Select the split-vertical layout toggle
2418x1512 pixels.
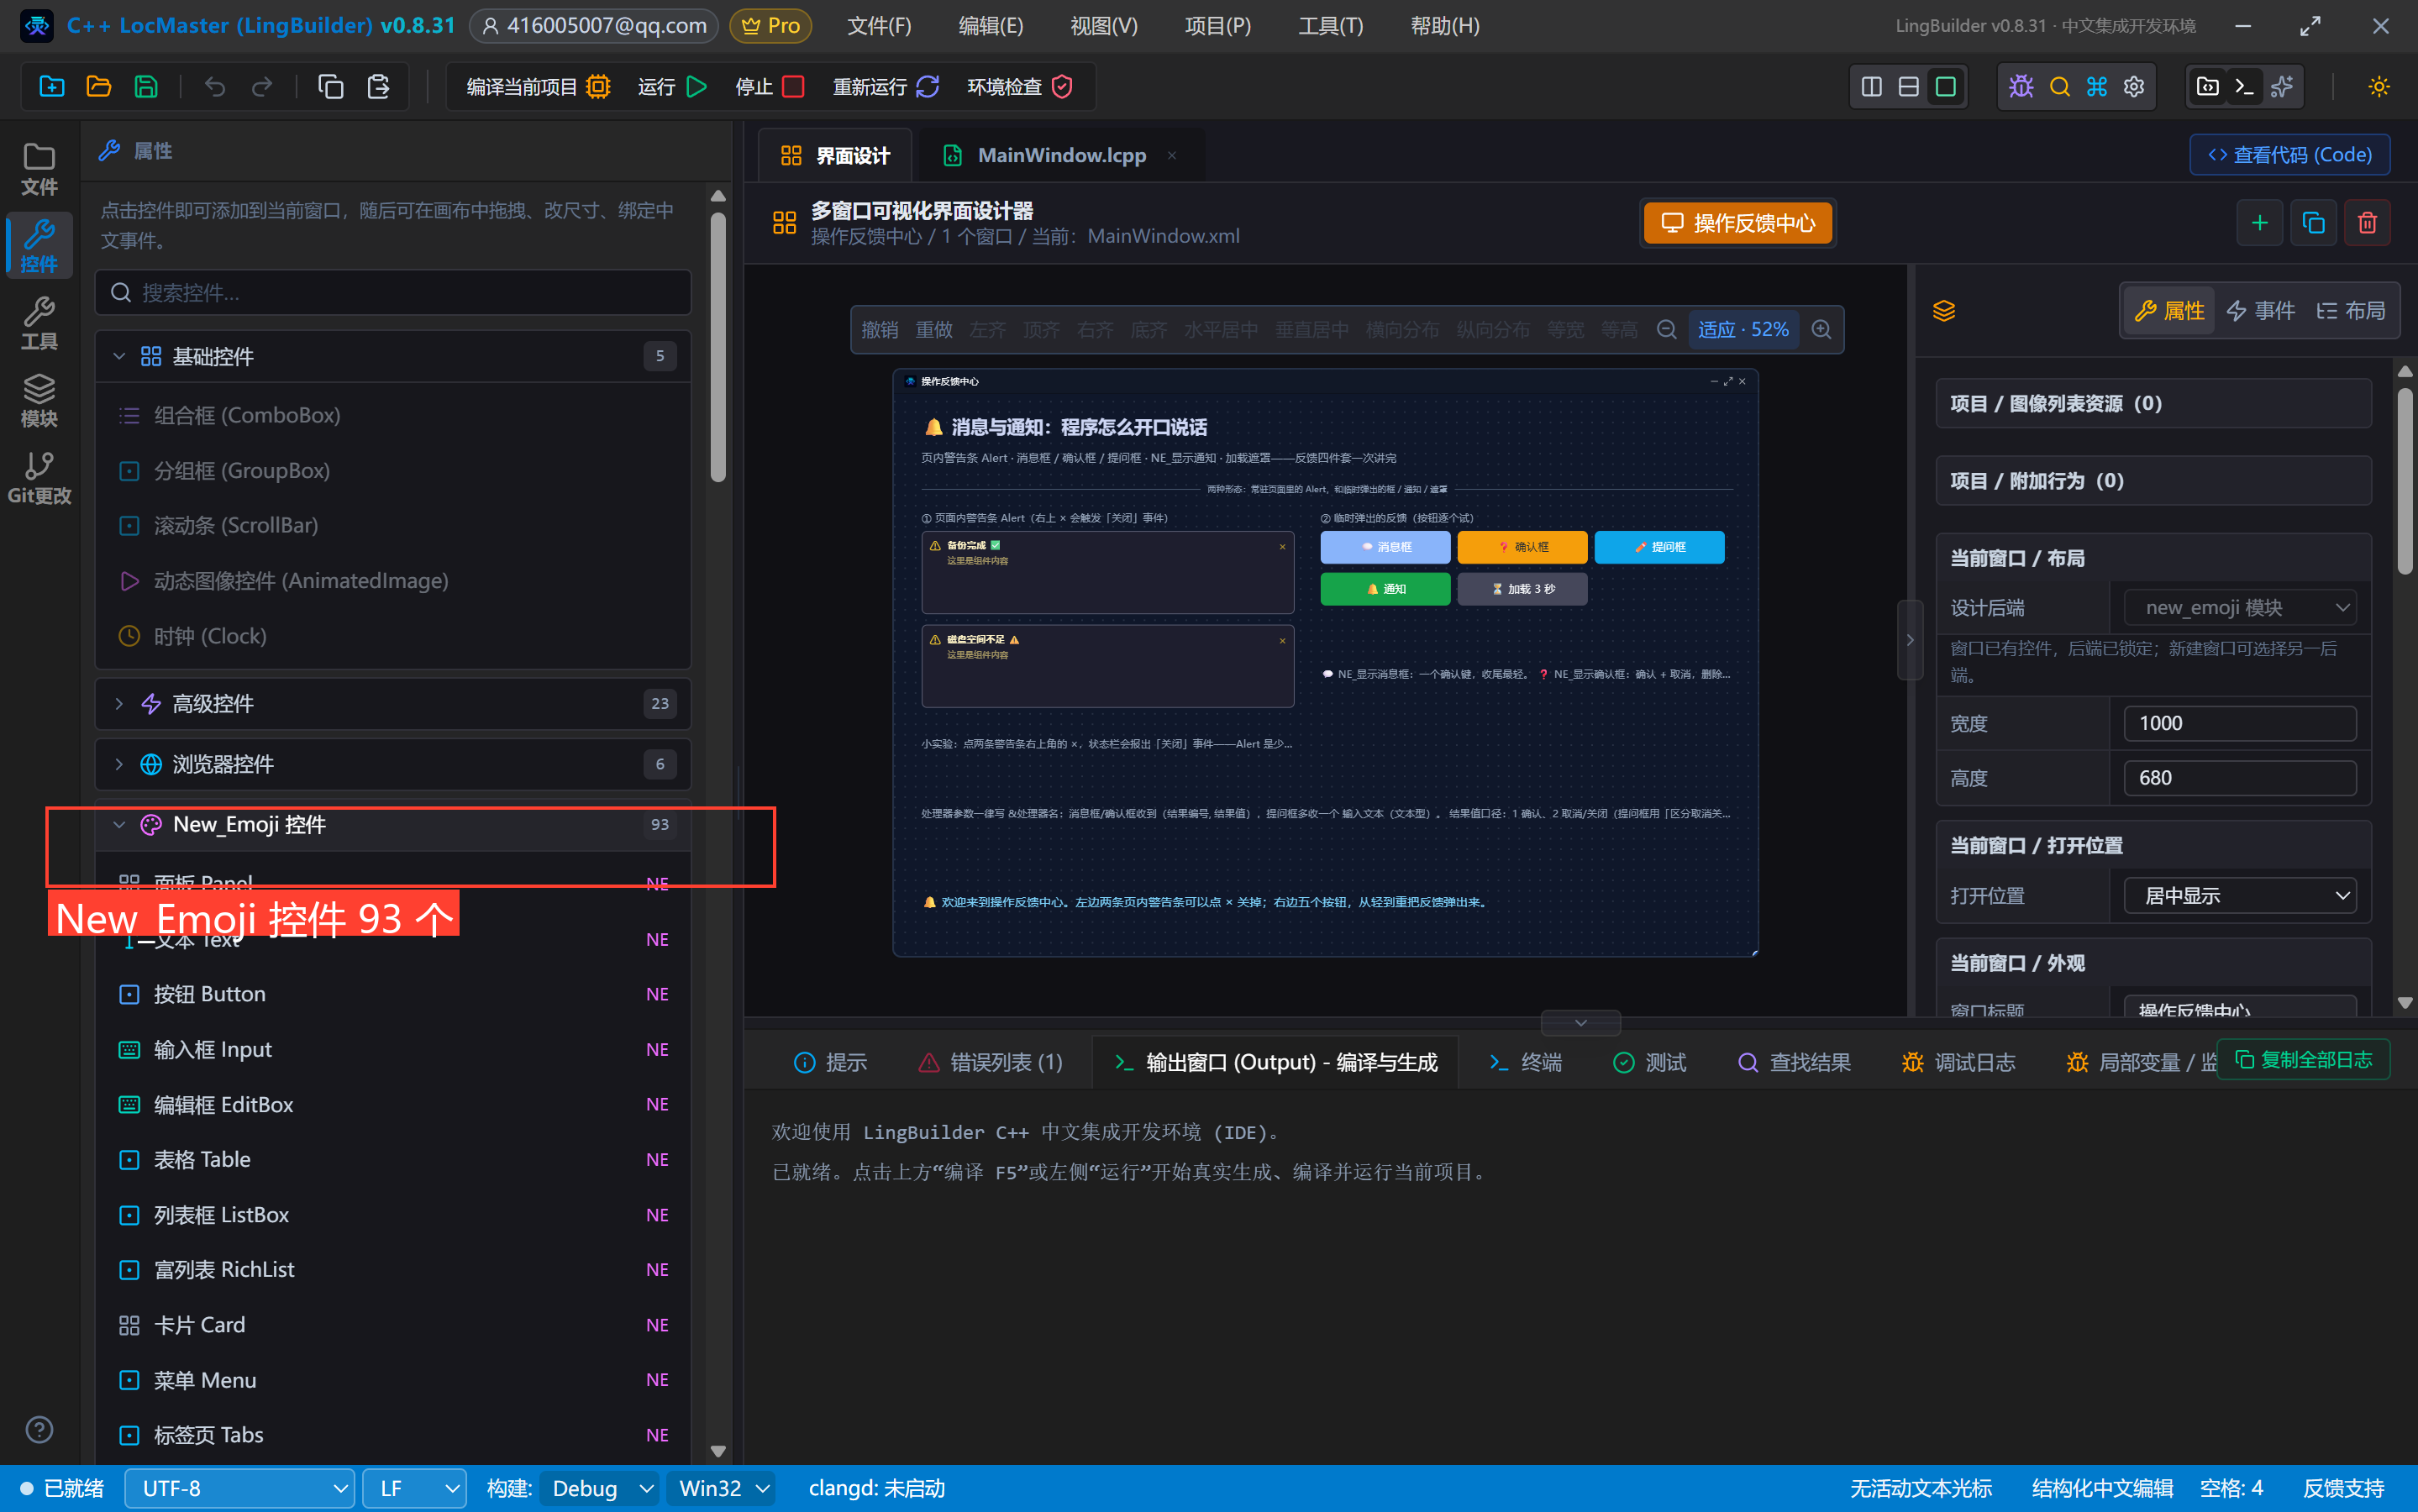click(x=1872, y=87)
